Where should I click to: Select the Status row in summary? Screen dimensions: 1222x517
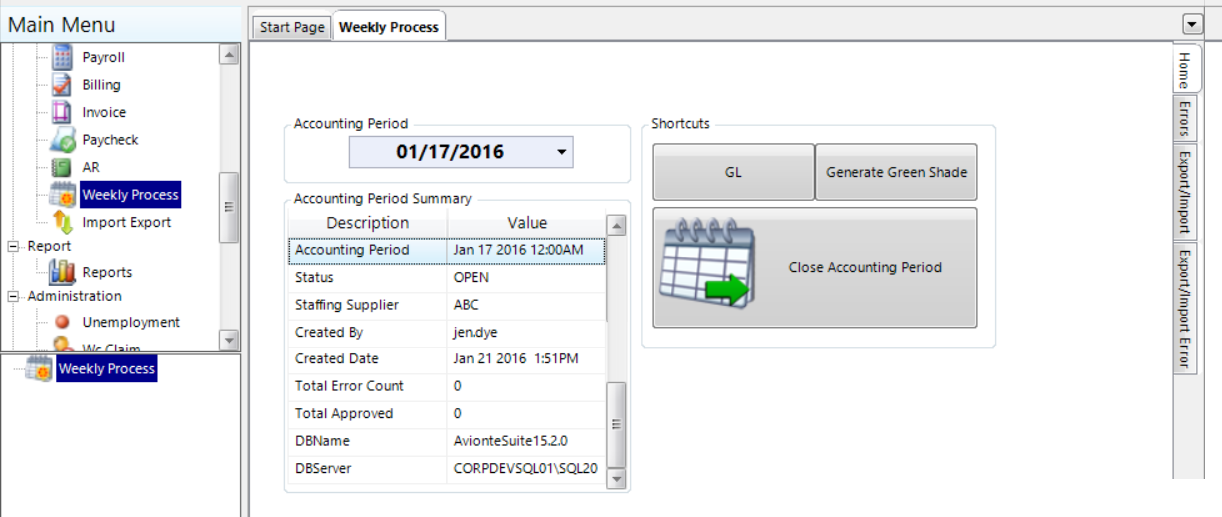click(x=446, y=277)
